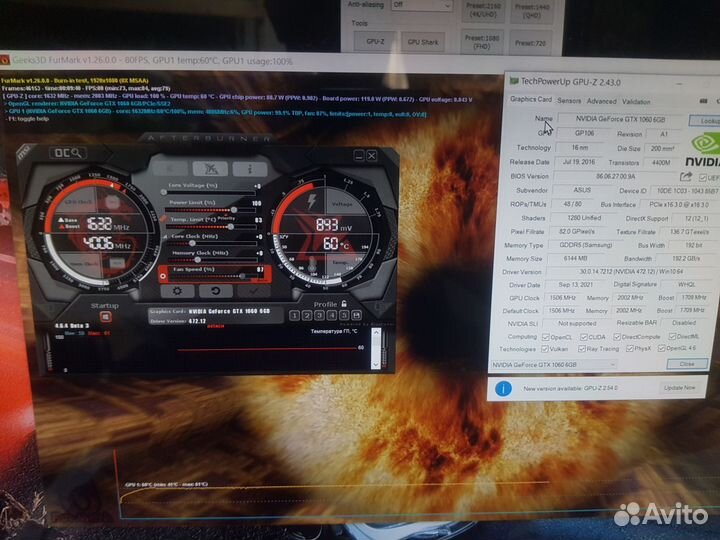Click the GPU-Z tool button in FurMark

coord(375,41)
